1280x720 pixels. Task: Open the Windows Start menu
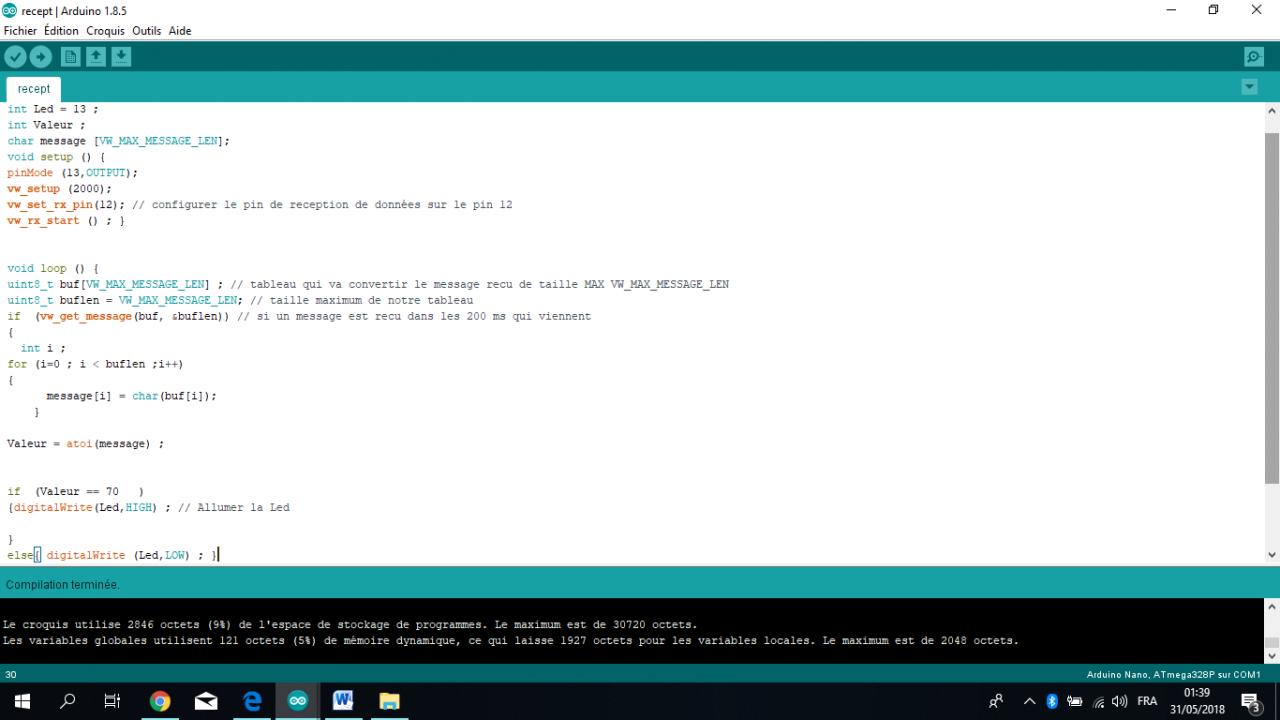point(22,701)
